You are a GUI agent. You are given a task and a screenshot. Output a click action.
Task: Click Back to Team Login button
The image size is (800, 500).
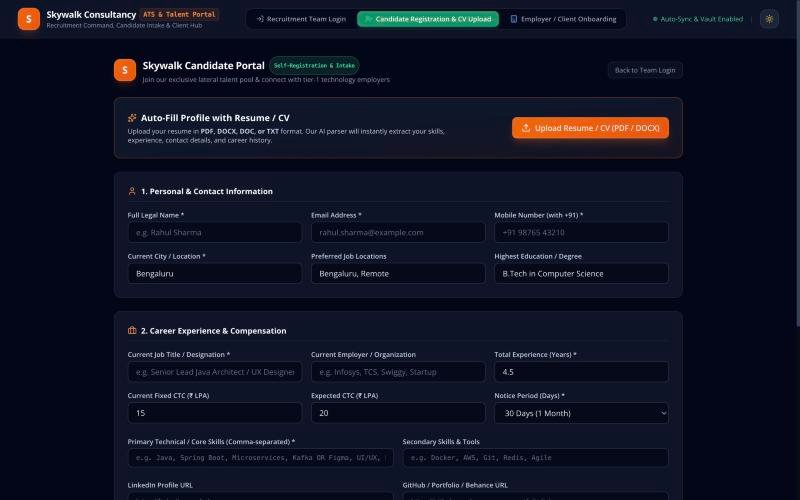pyautogui.click(x=645, y=70)
